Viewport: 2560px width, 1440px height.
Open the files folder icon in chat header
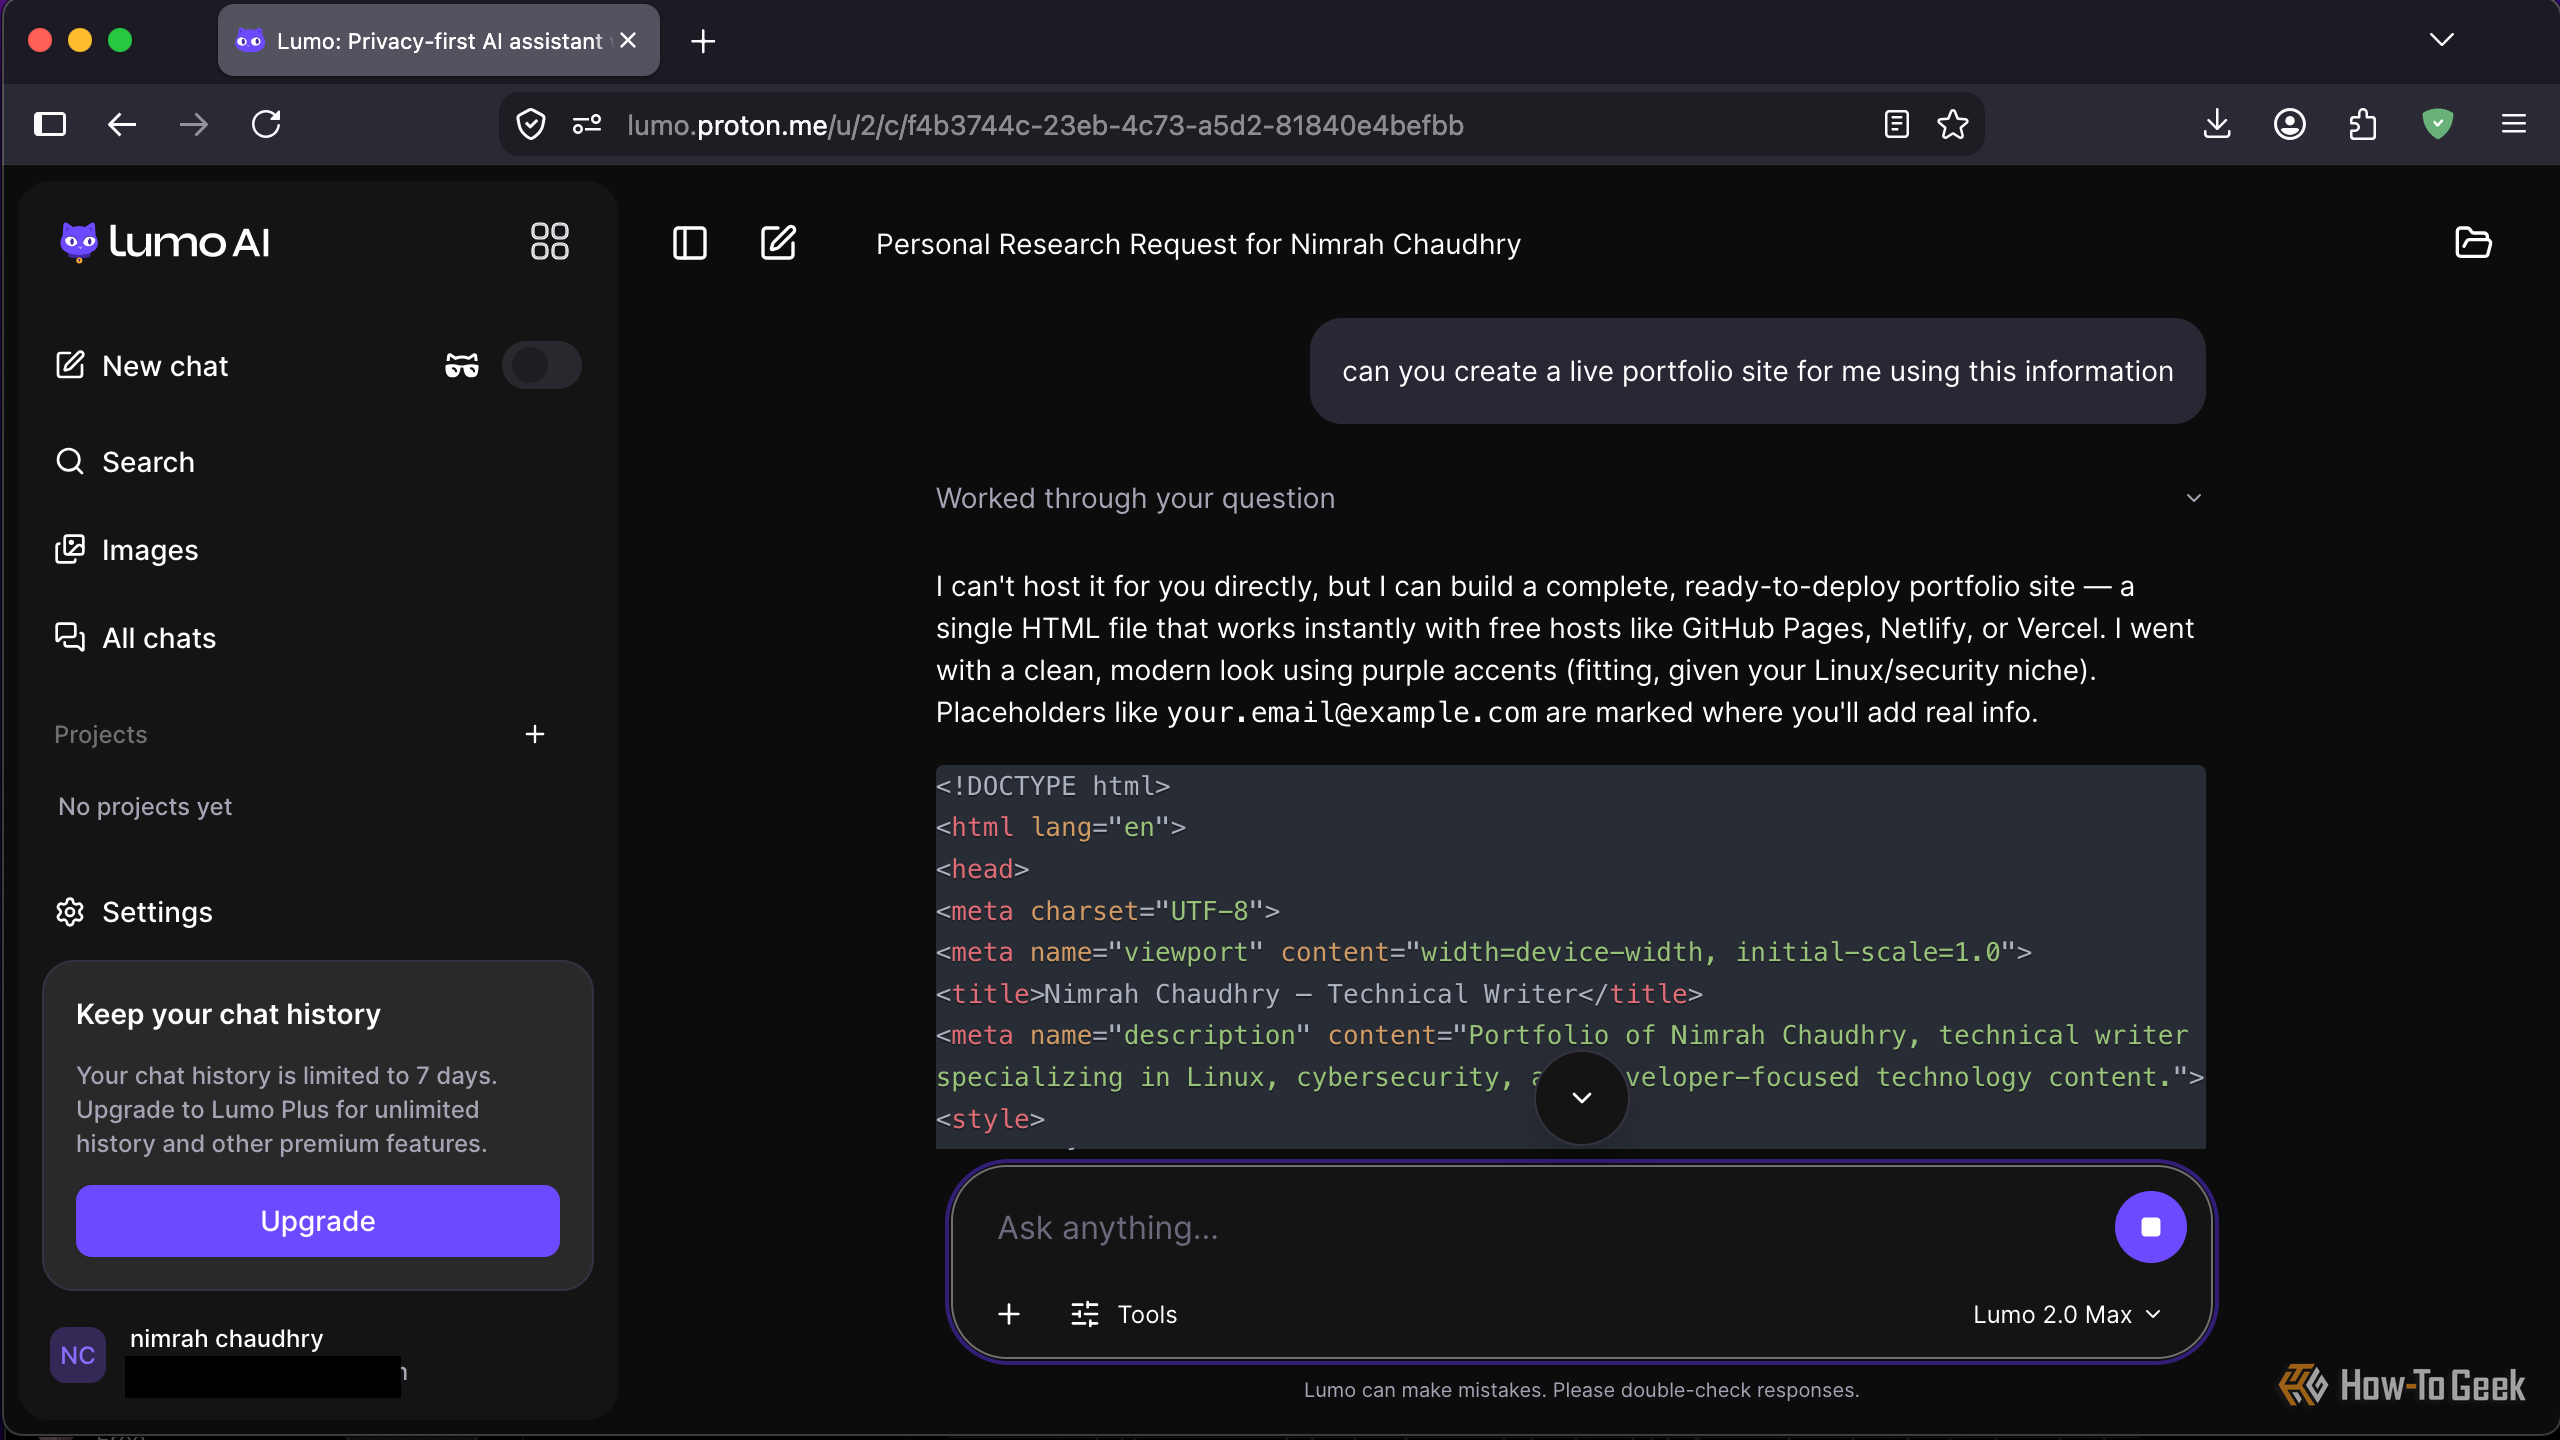[x=2473, y=243]
